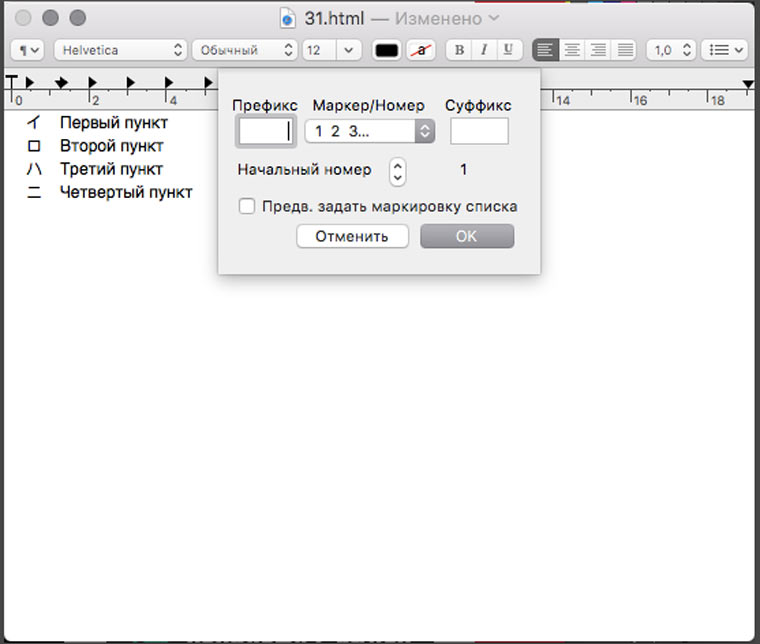Click the first-line indent marker at ruler zero

click(x=11, y=83)
